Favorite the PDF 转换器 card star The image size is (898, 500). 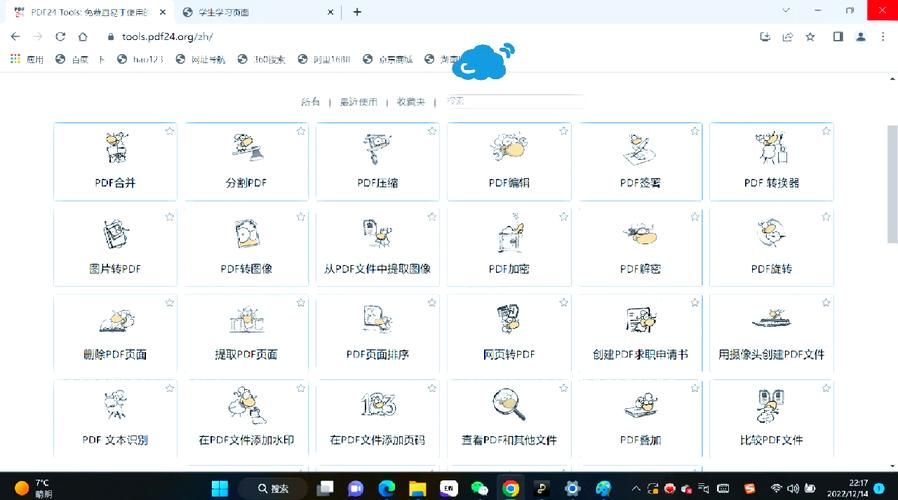pos(826,131)
